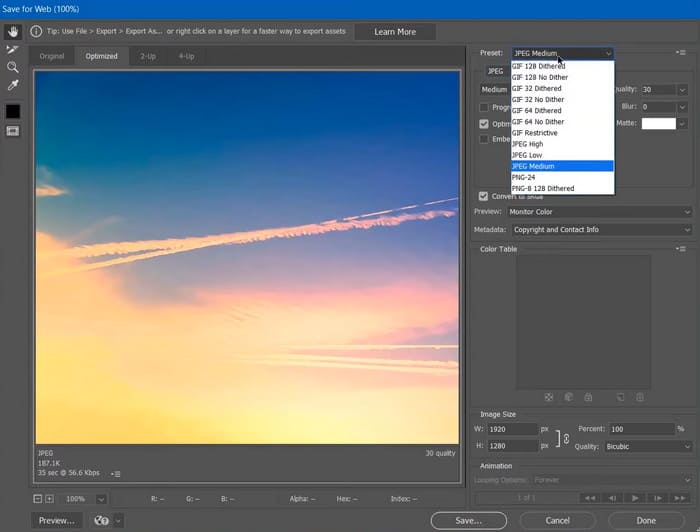Select the Slice Select tool
Image resolution: width=700 pixels, height=532 pixels.
coord(13,49)
